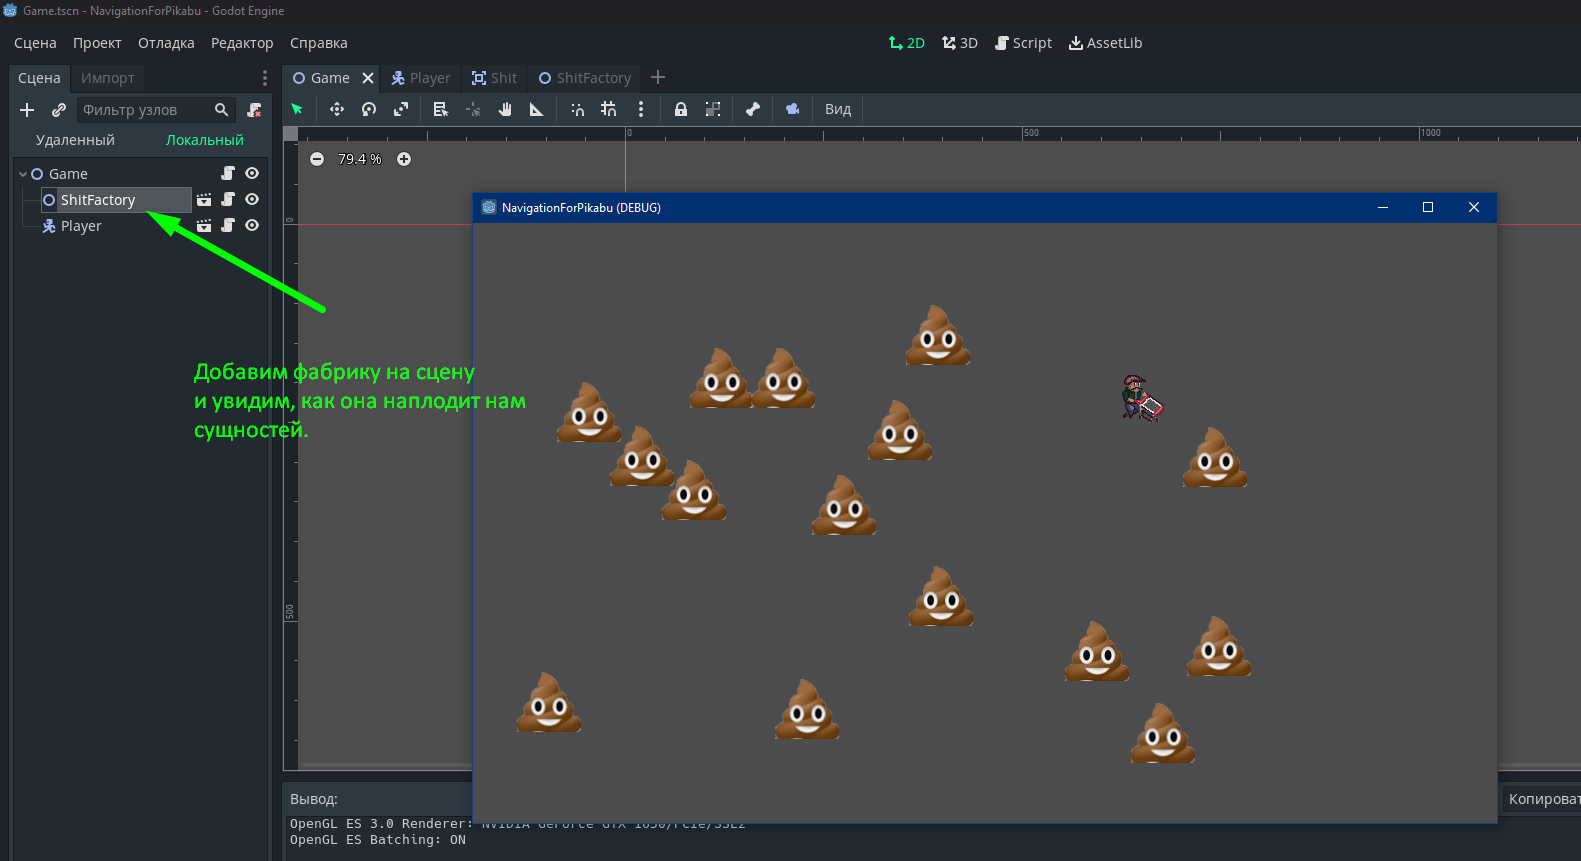
Task: Switch to the Script workspace
Action: (x=1024, y=43)
